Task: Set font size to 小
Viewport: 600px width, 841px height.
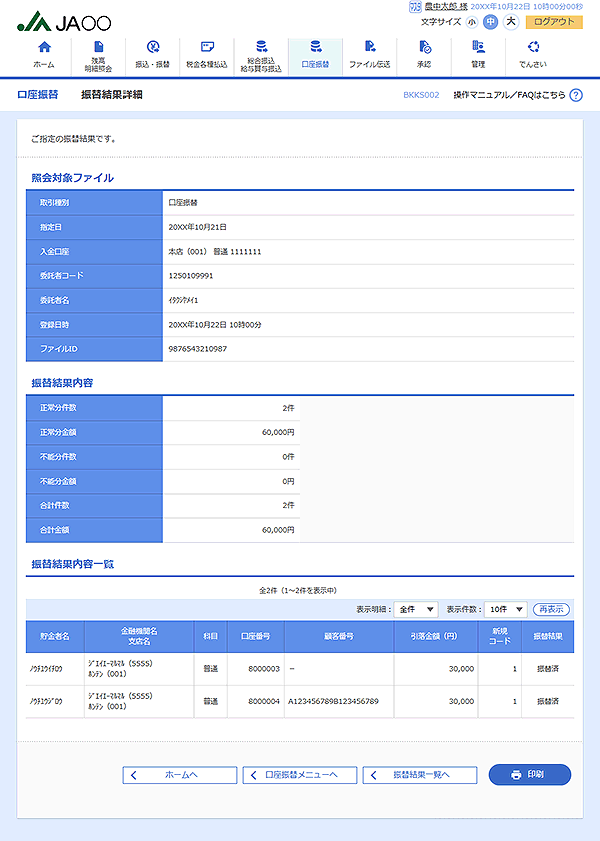Action: click(x=472, y=22)
